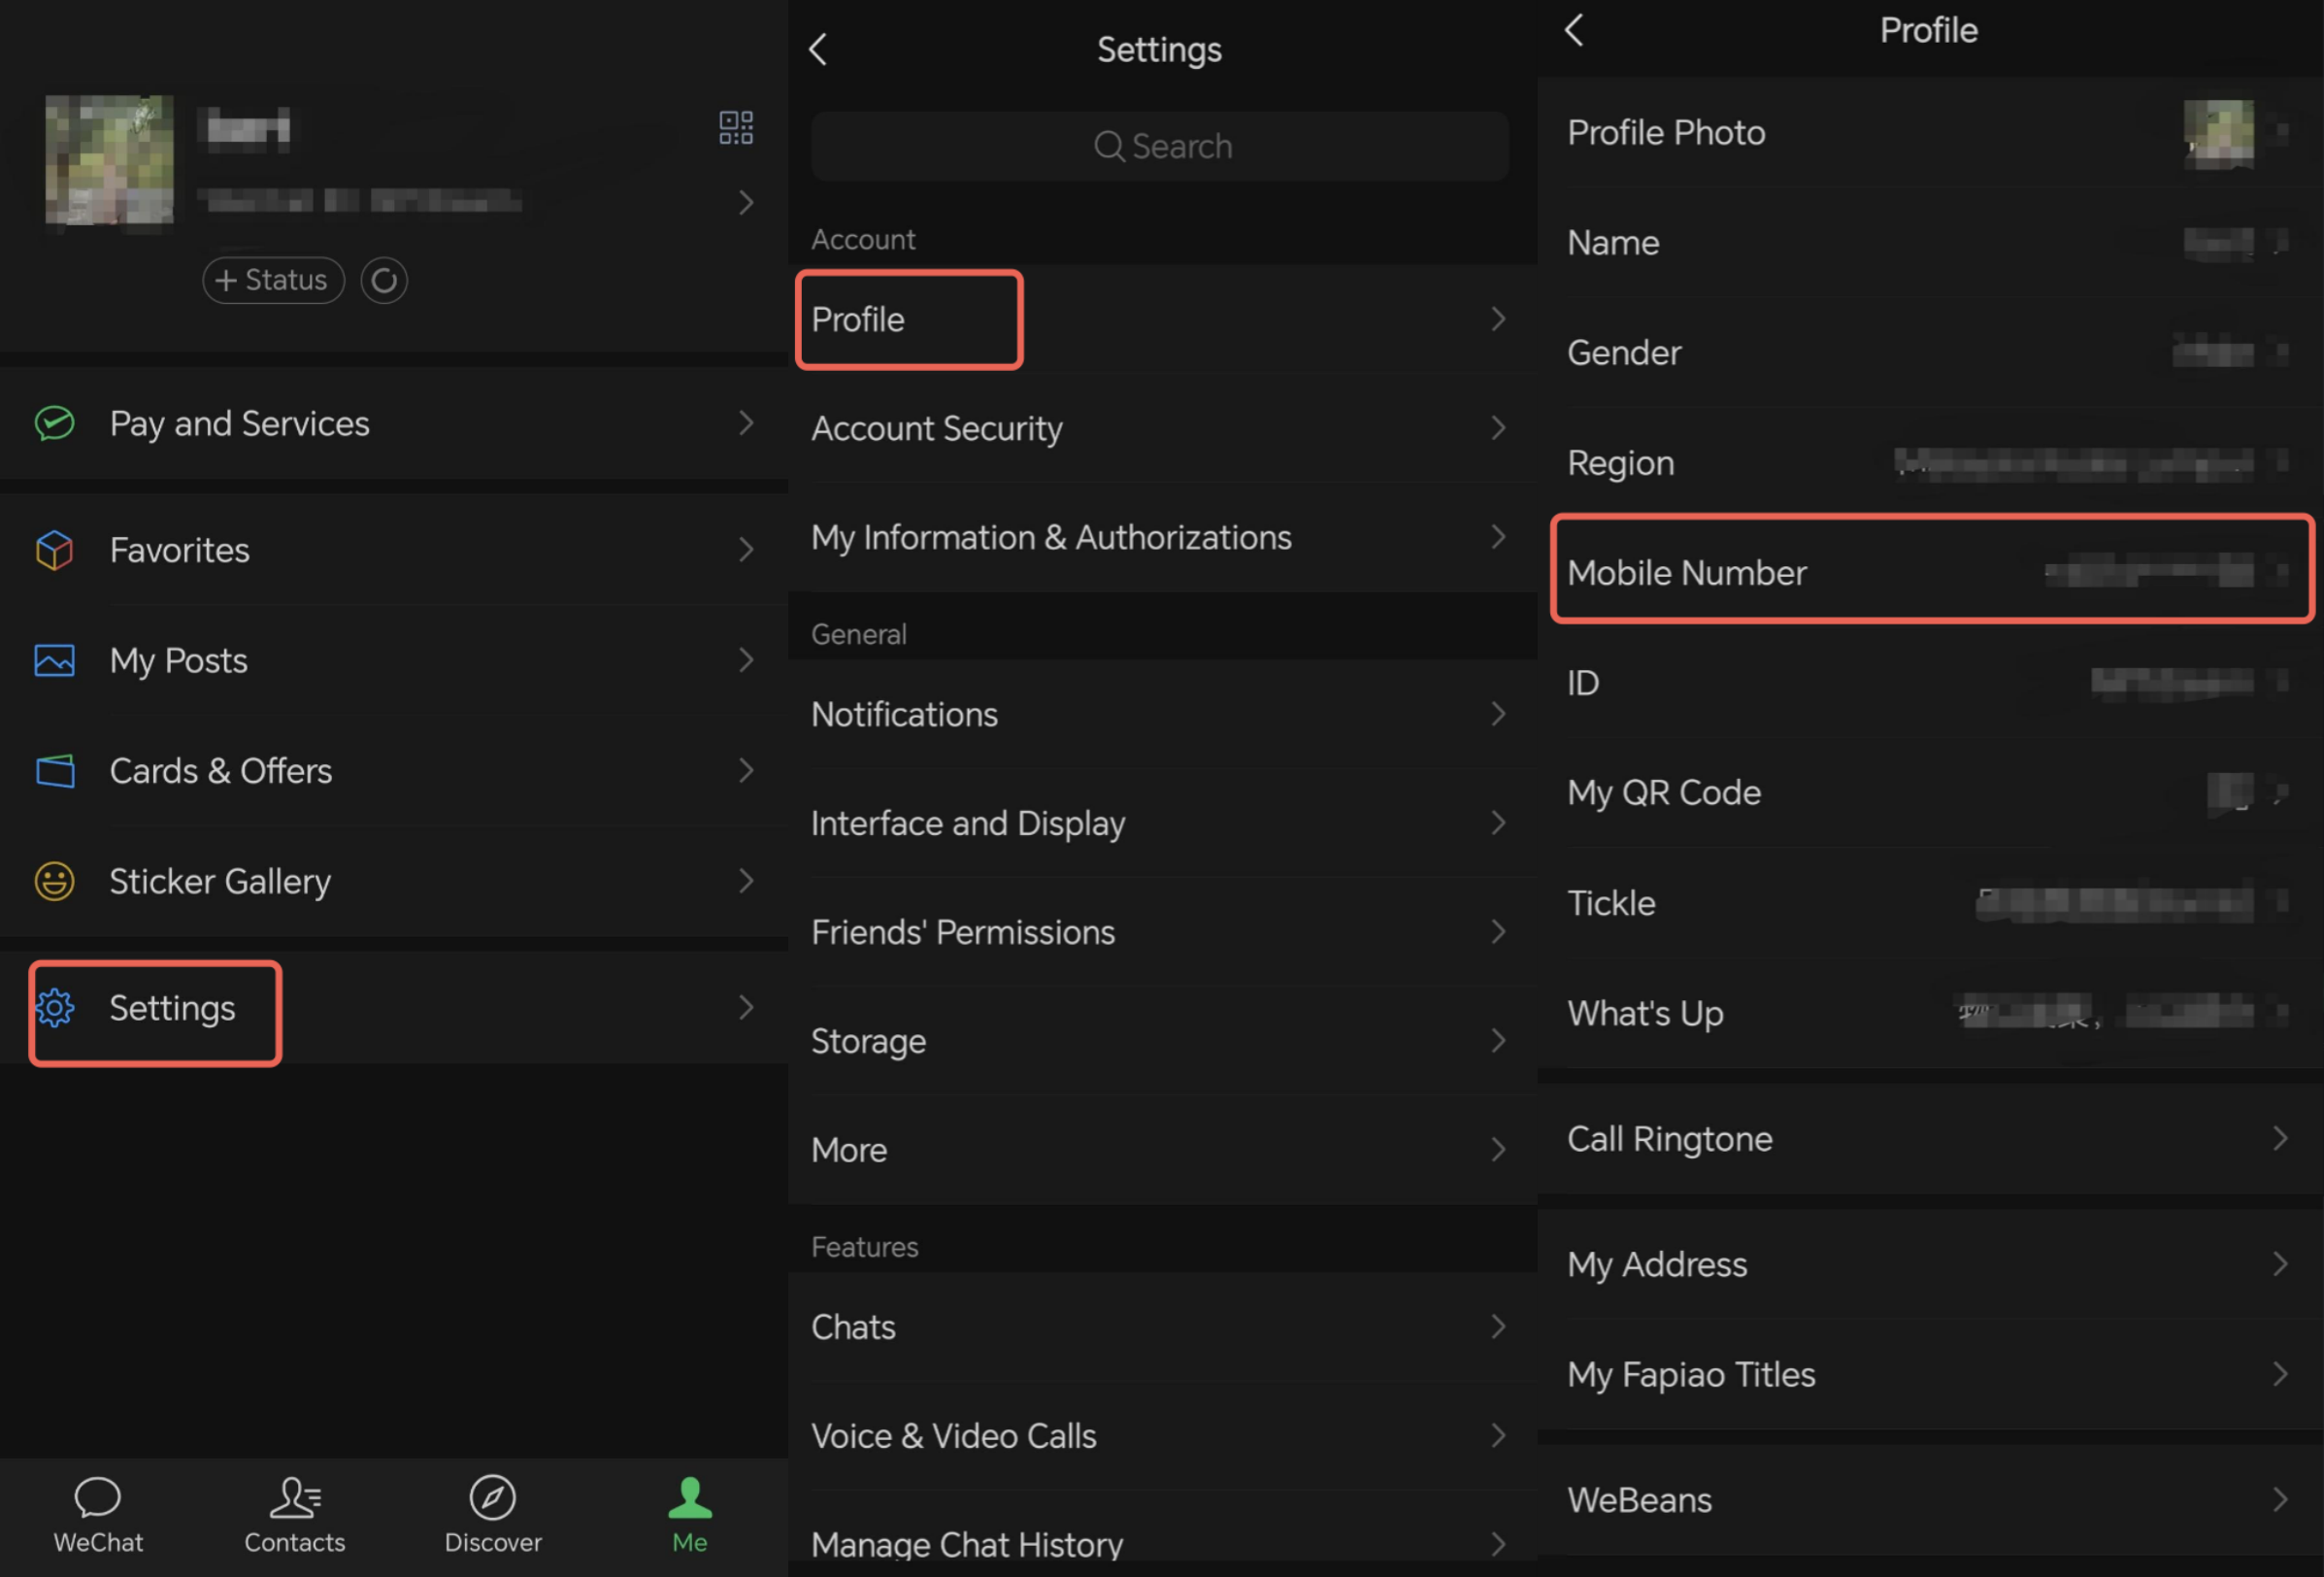This screenshot has height=1577, width=2324.
Task: Open My Information & Authorizations
Action: [1162, 538]
